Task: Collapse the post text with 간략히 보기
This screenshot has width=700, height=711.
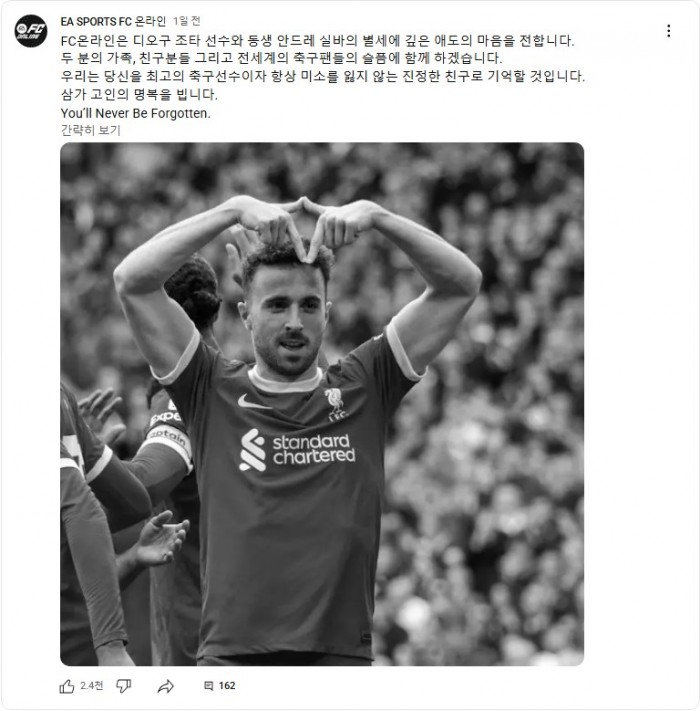Action: [90, 130]
